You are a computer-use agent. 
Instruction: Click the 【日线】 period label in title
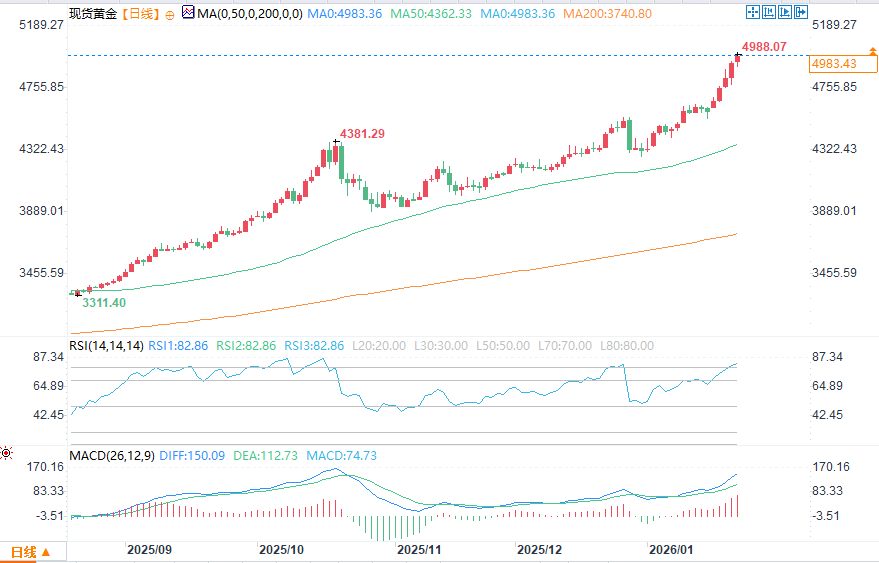(141, 14)
